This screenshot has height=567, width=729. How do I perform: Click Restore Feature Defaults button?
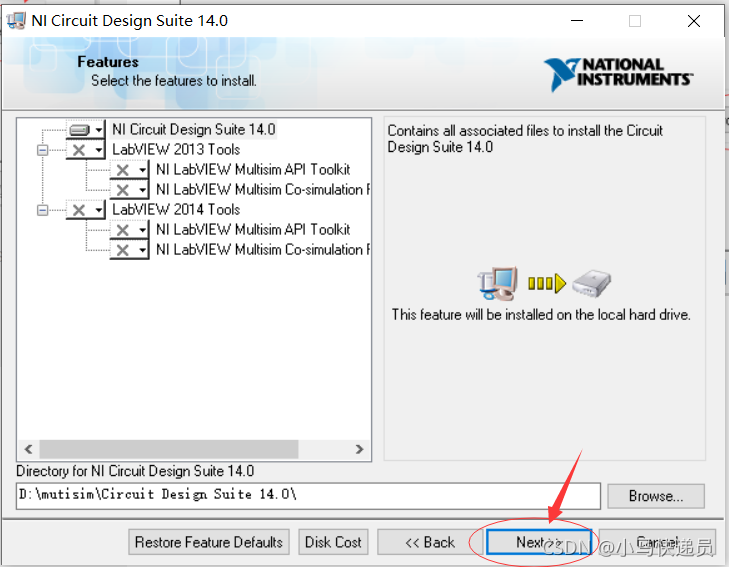pos(209,542)
